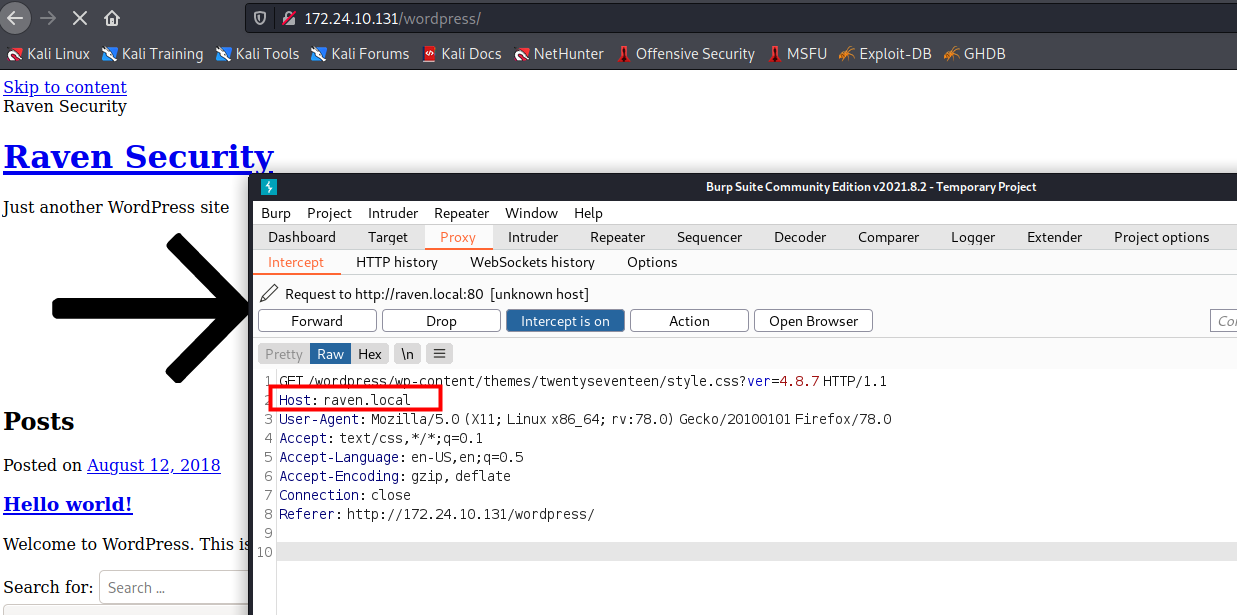1237x615 pixels.
Task: Open the Kali Forums bookmark
Action: (x=360, y=54)
